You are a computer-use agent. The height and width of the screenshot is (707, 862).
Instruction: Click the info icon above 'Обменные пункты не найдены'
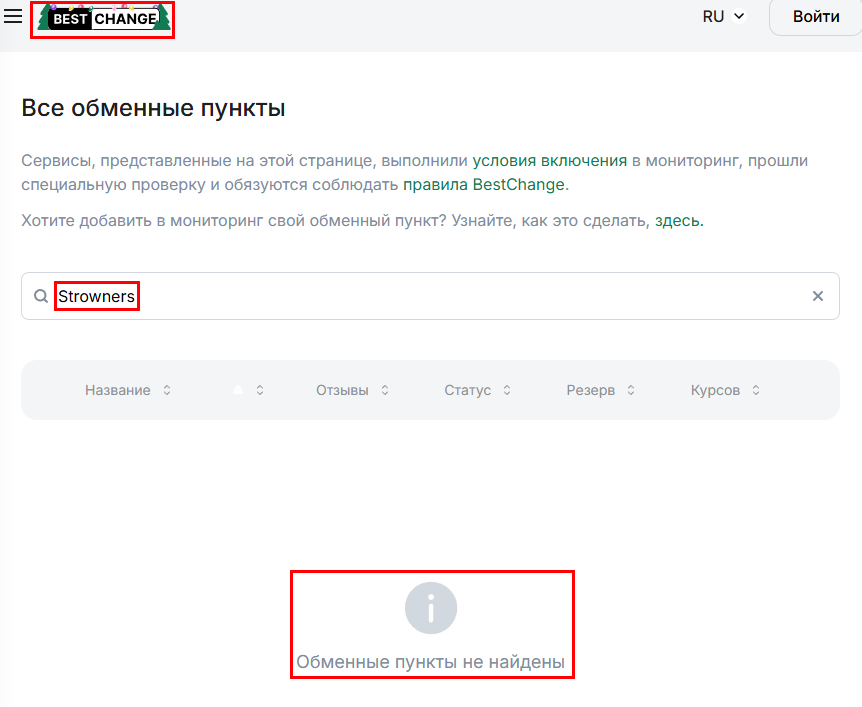click(x=431, y=607)
